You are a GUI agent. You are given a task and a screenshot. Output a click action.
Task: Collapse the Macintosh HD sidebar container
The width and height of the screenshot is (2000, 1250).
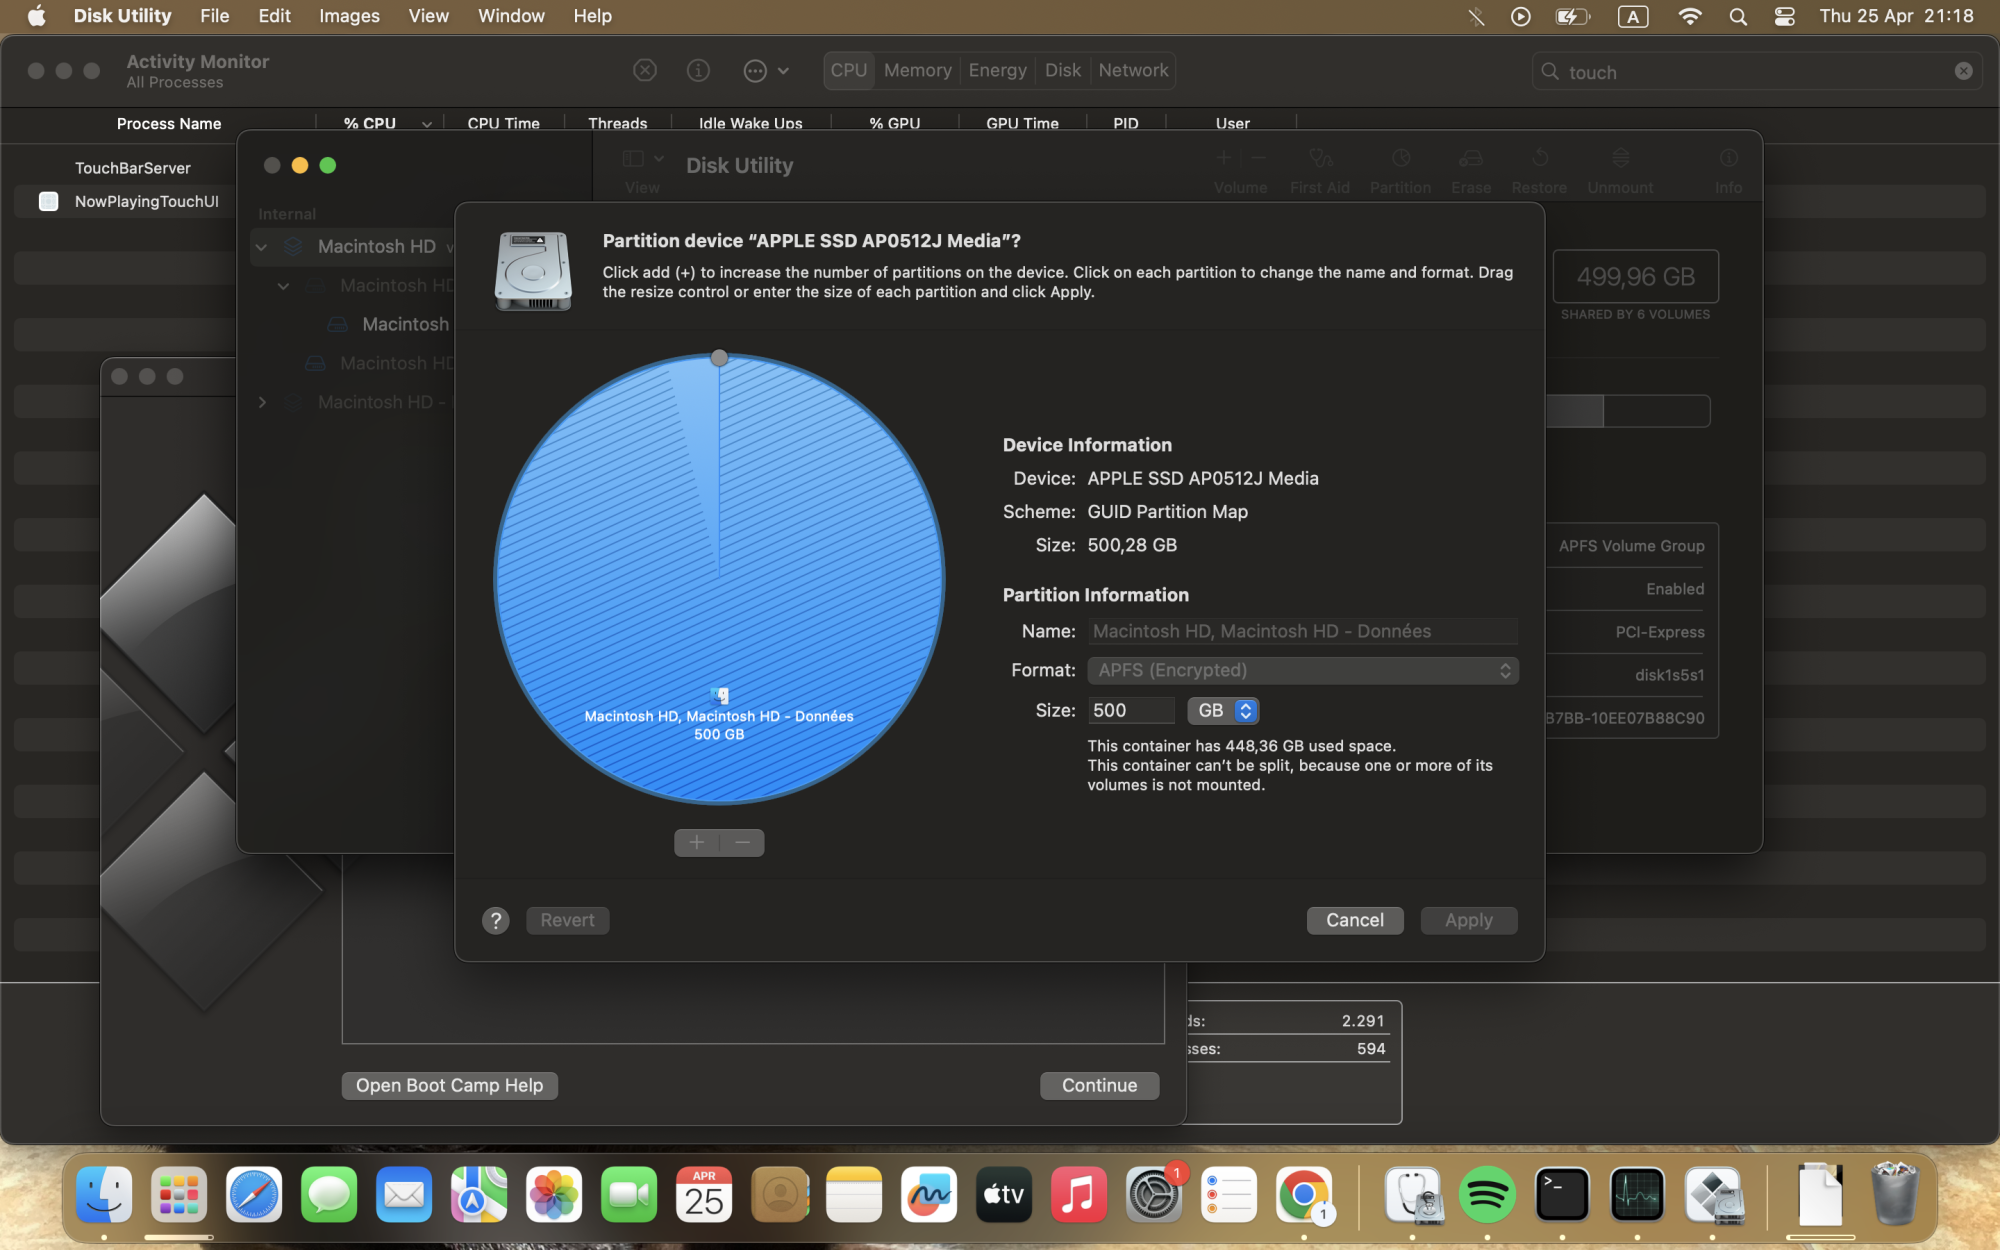[x=262, y=247]
